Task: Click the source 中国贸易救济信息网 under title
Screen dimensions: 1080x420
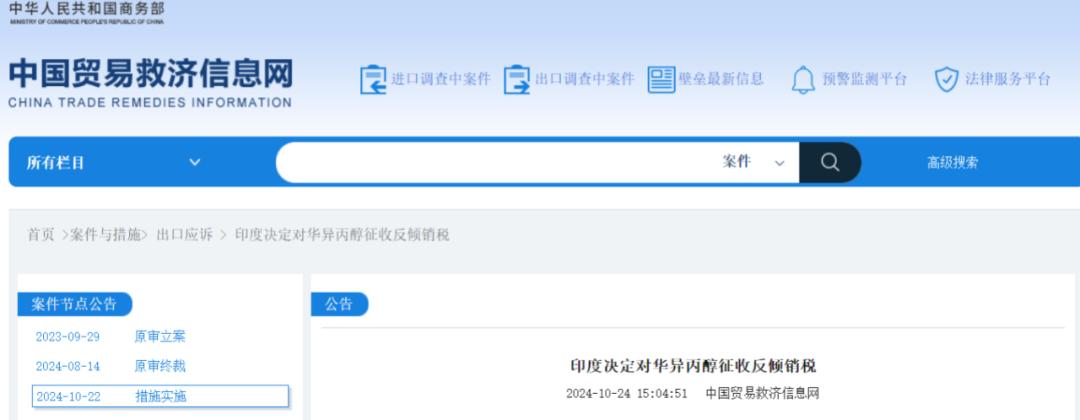Action: pos(762,394)
